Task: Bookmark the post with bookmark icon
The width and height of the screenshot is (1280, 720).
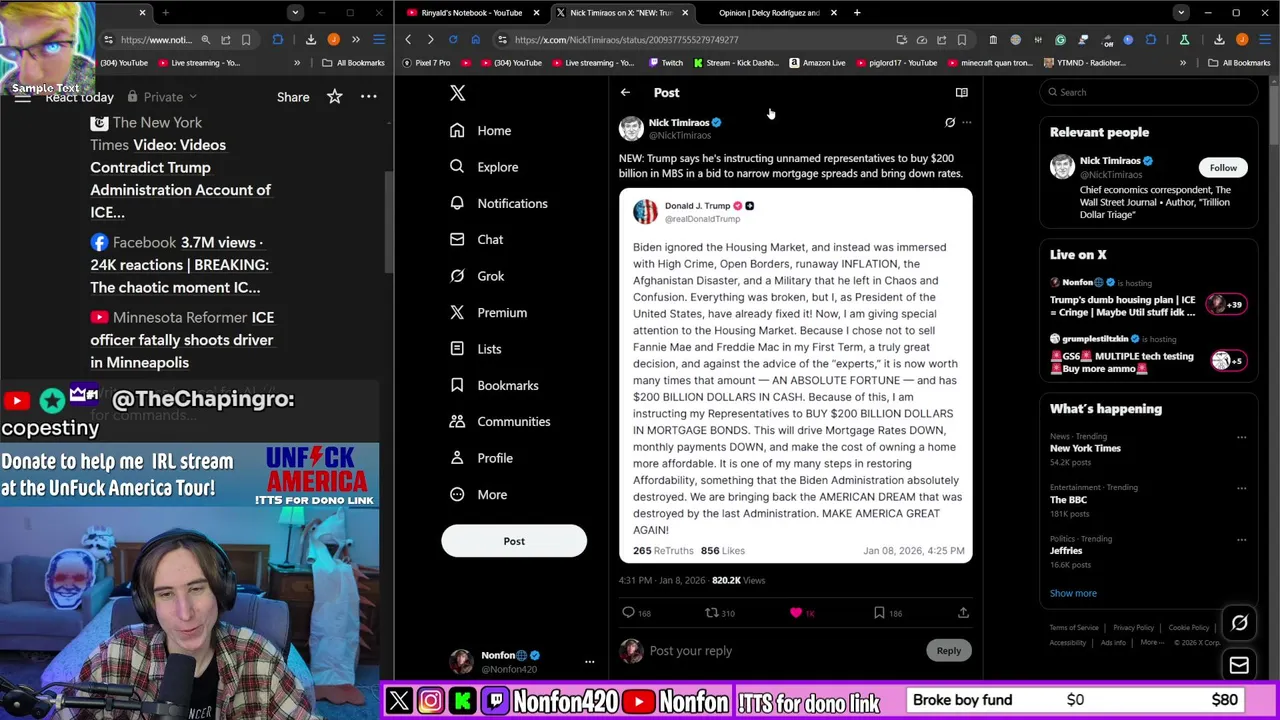Action: tap(879, 612)
